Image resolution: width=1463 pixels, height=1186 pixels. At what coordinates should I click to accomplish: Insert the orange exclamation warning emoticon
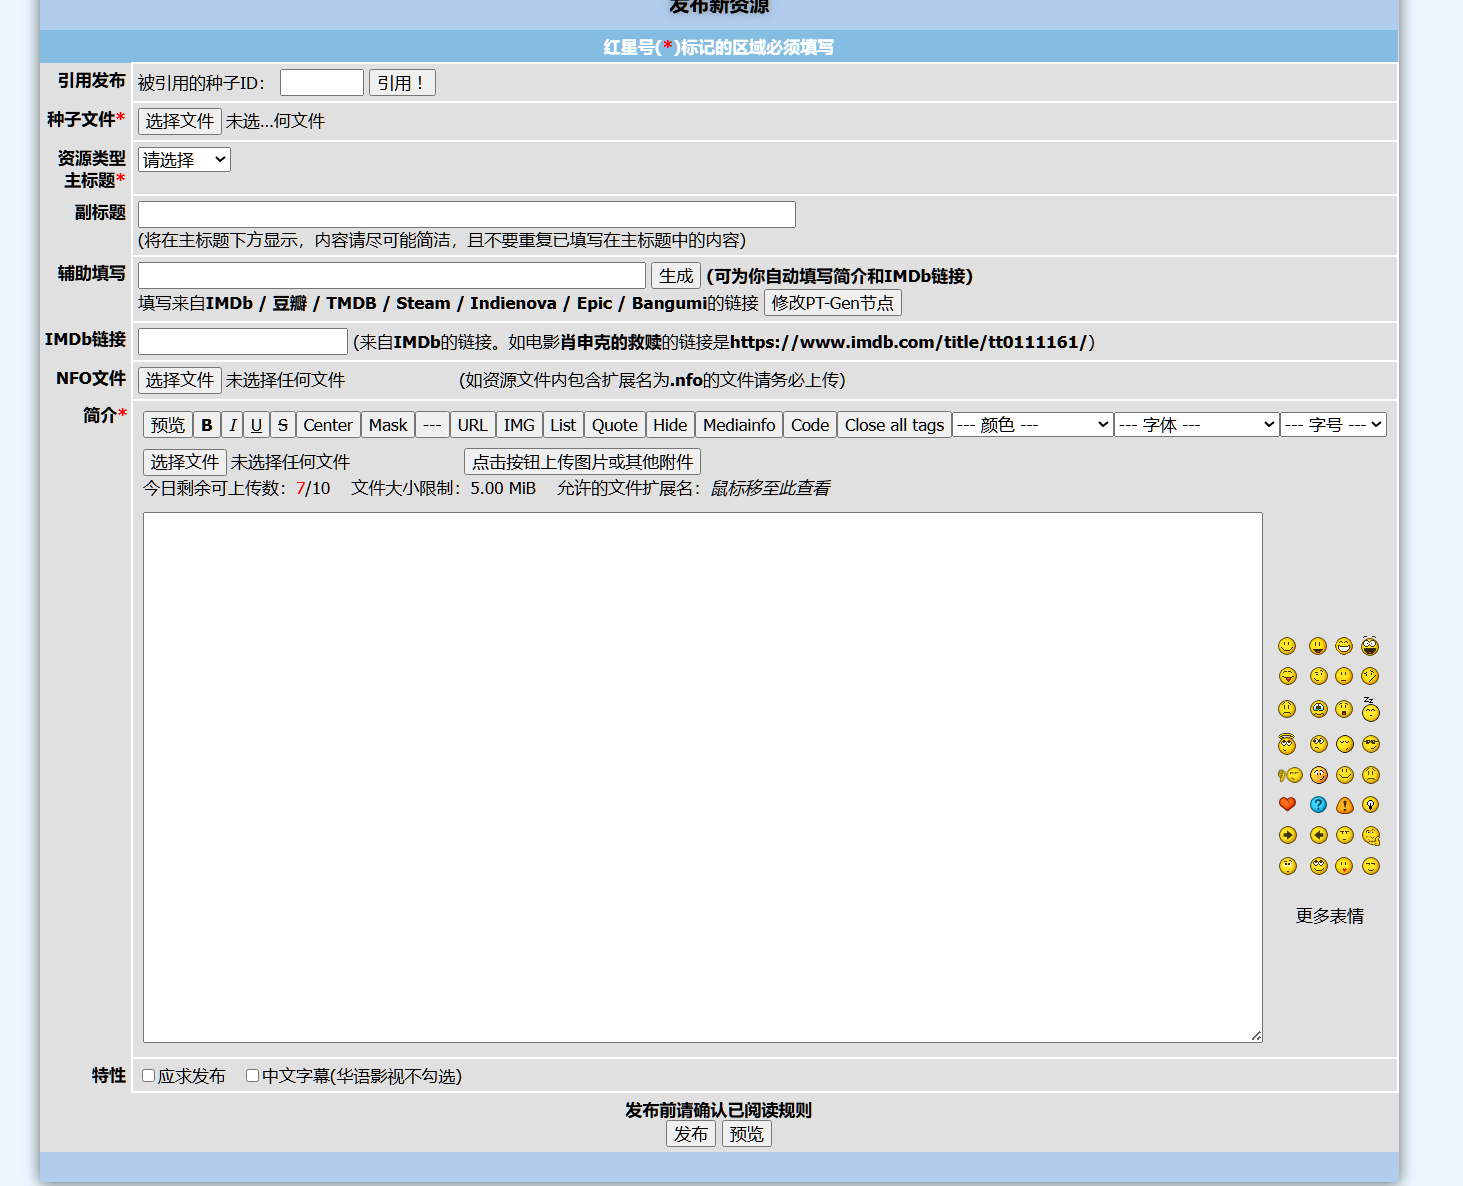click(1345, 805)
